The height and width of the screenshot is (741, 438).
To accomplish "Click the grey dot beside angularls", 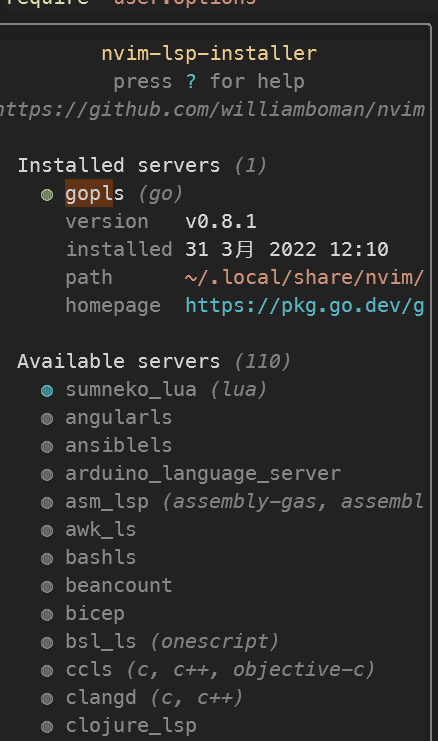I will coord(47,419).
